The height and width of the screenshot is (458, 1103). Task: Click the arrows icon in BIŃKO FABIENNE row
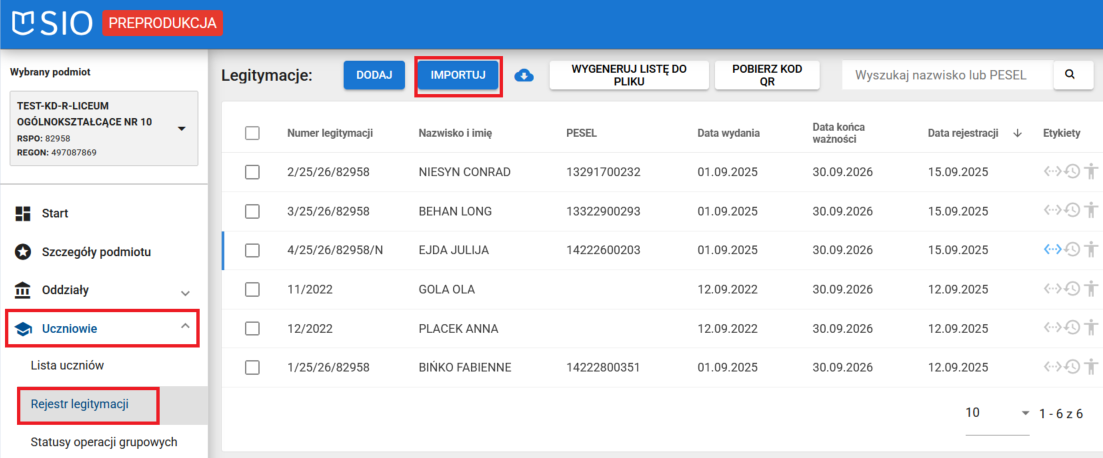pos(1052,367)
